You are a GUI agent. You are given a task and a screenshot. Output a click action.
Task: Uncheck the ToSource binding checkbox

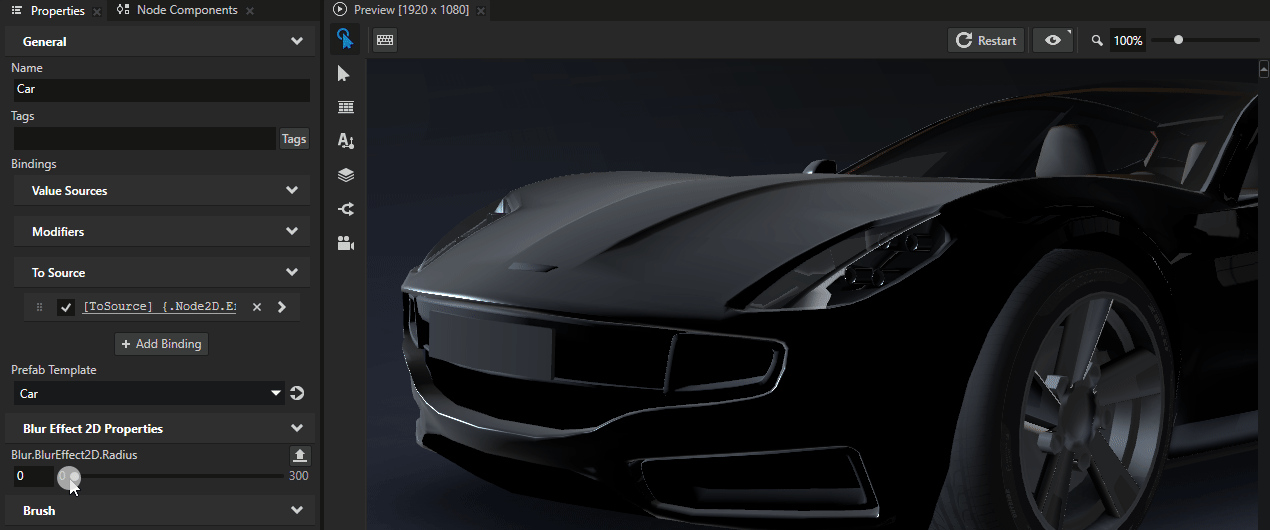tap(67, 307)
